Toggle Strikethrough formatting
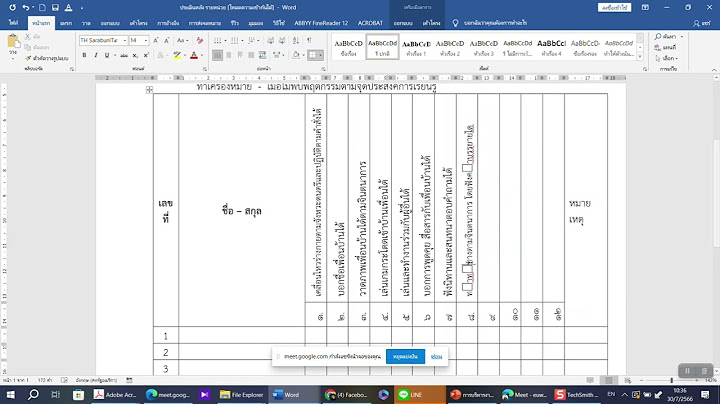 124,55
